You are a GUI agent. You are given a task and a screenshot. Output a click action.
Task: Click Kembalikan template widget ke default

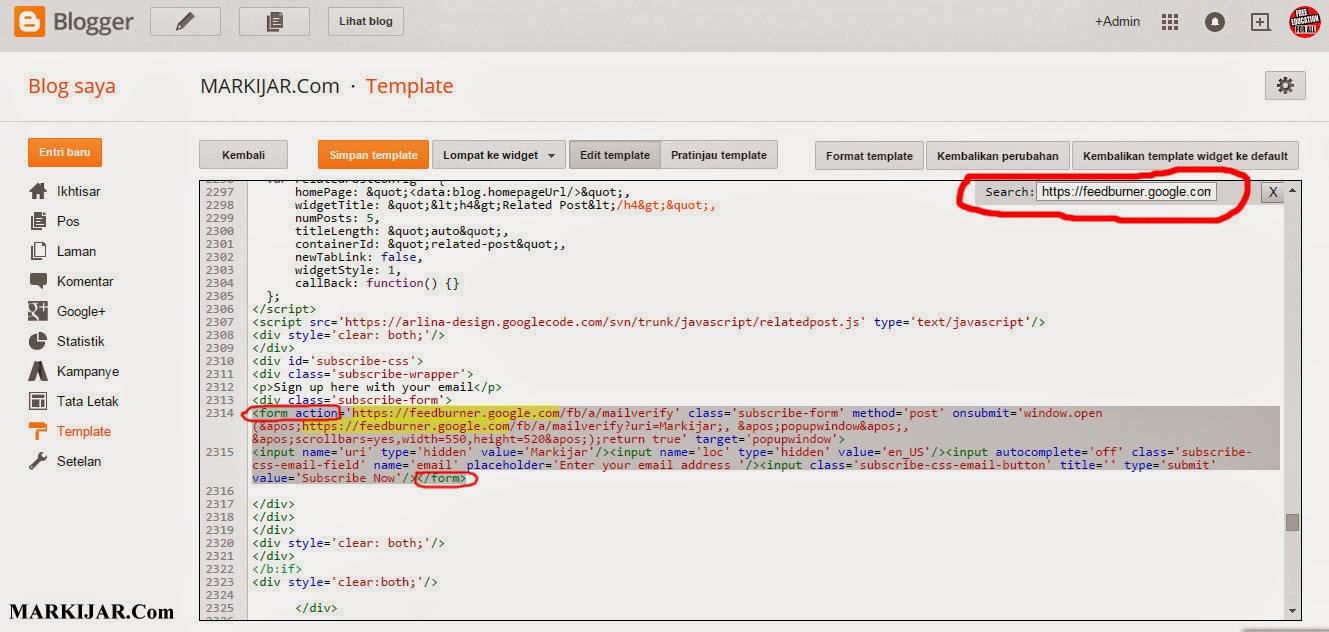(x=1185, y=155)
